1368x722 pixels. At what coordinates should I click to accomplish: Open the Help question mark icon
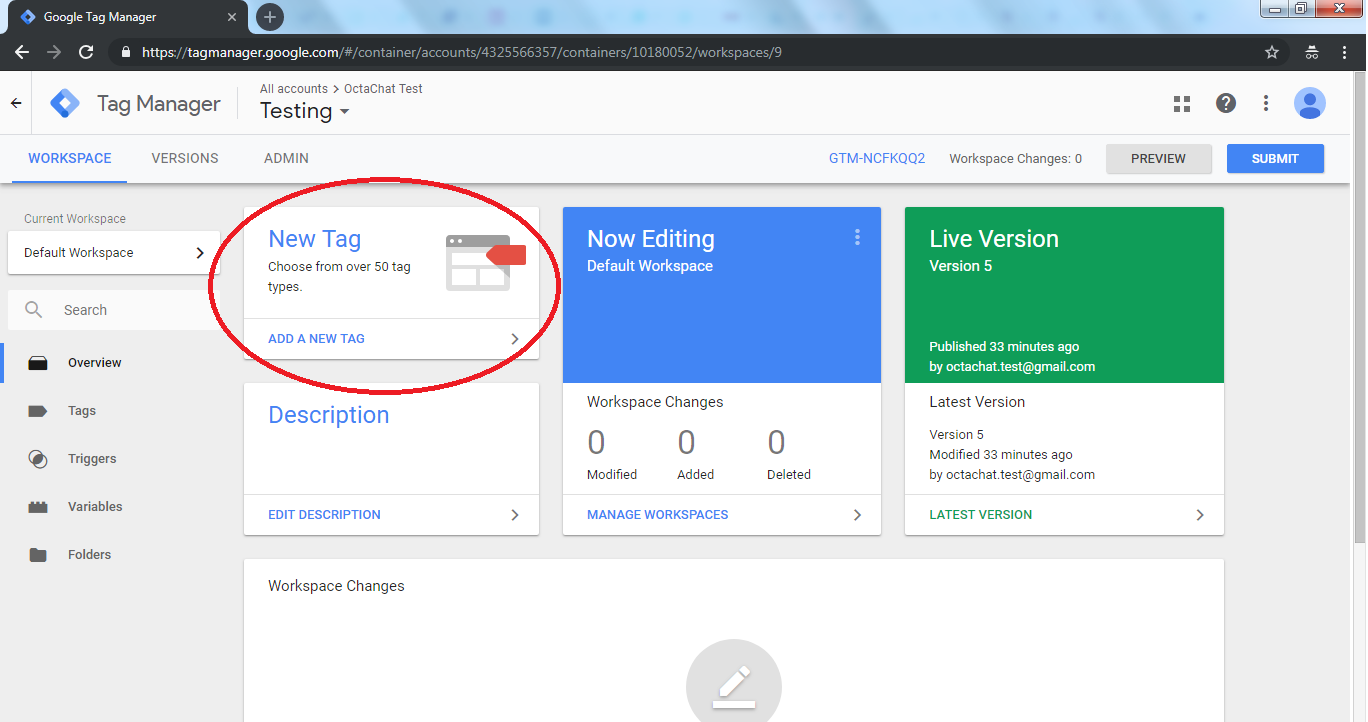pos(1225,104)
